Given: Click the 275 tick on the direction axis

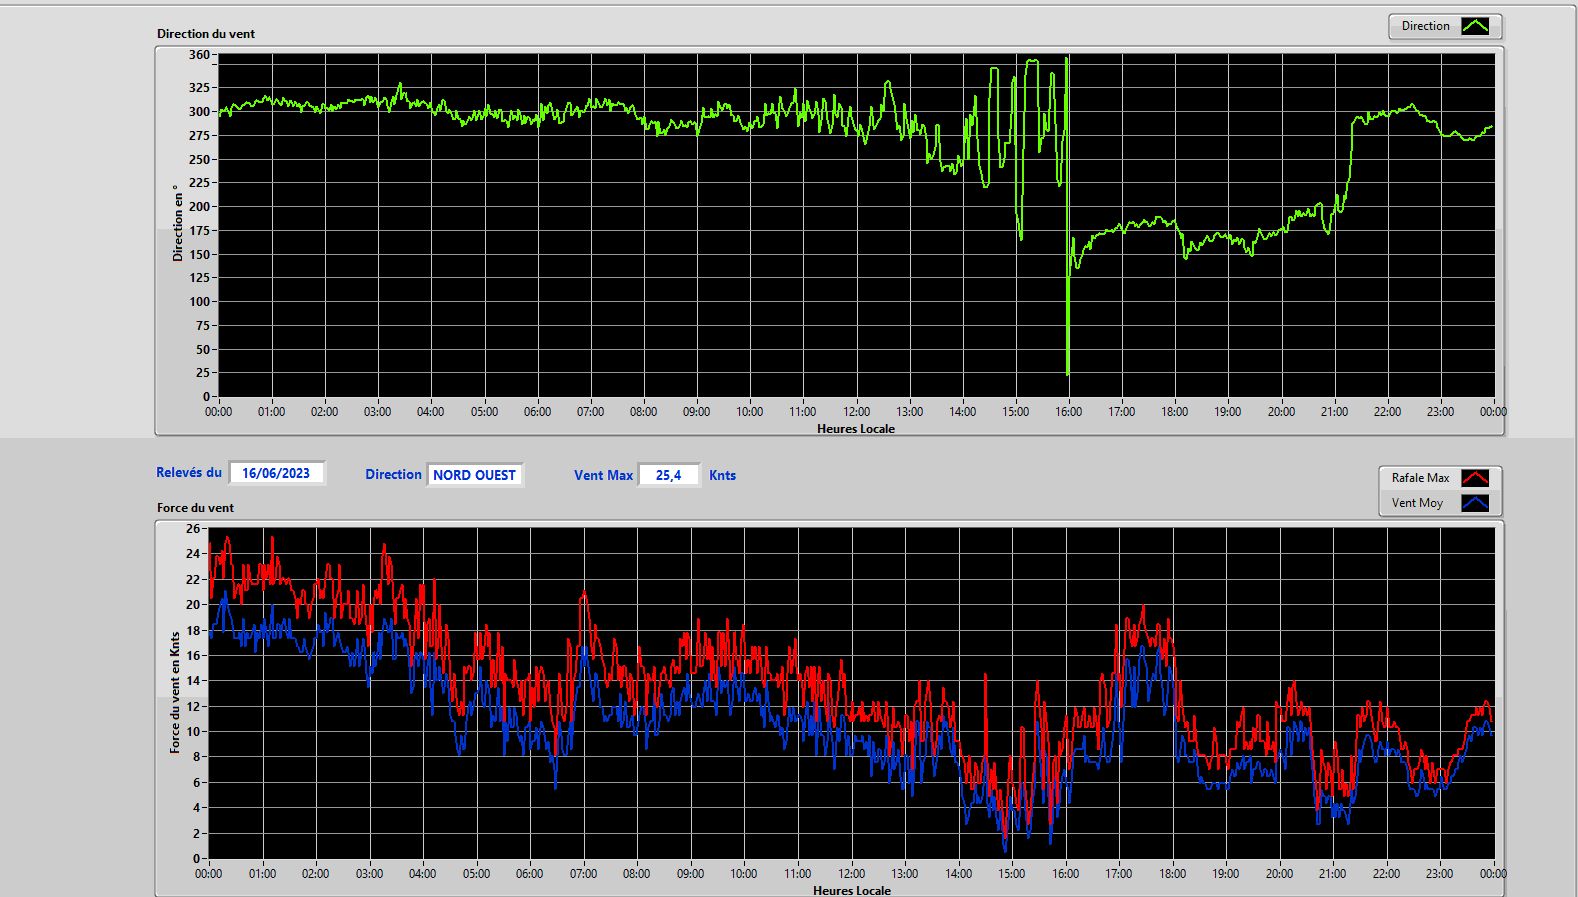Looking at the screenshot, I should click(200, 136).
